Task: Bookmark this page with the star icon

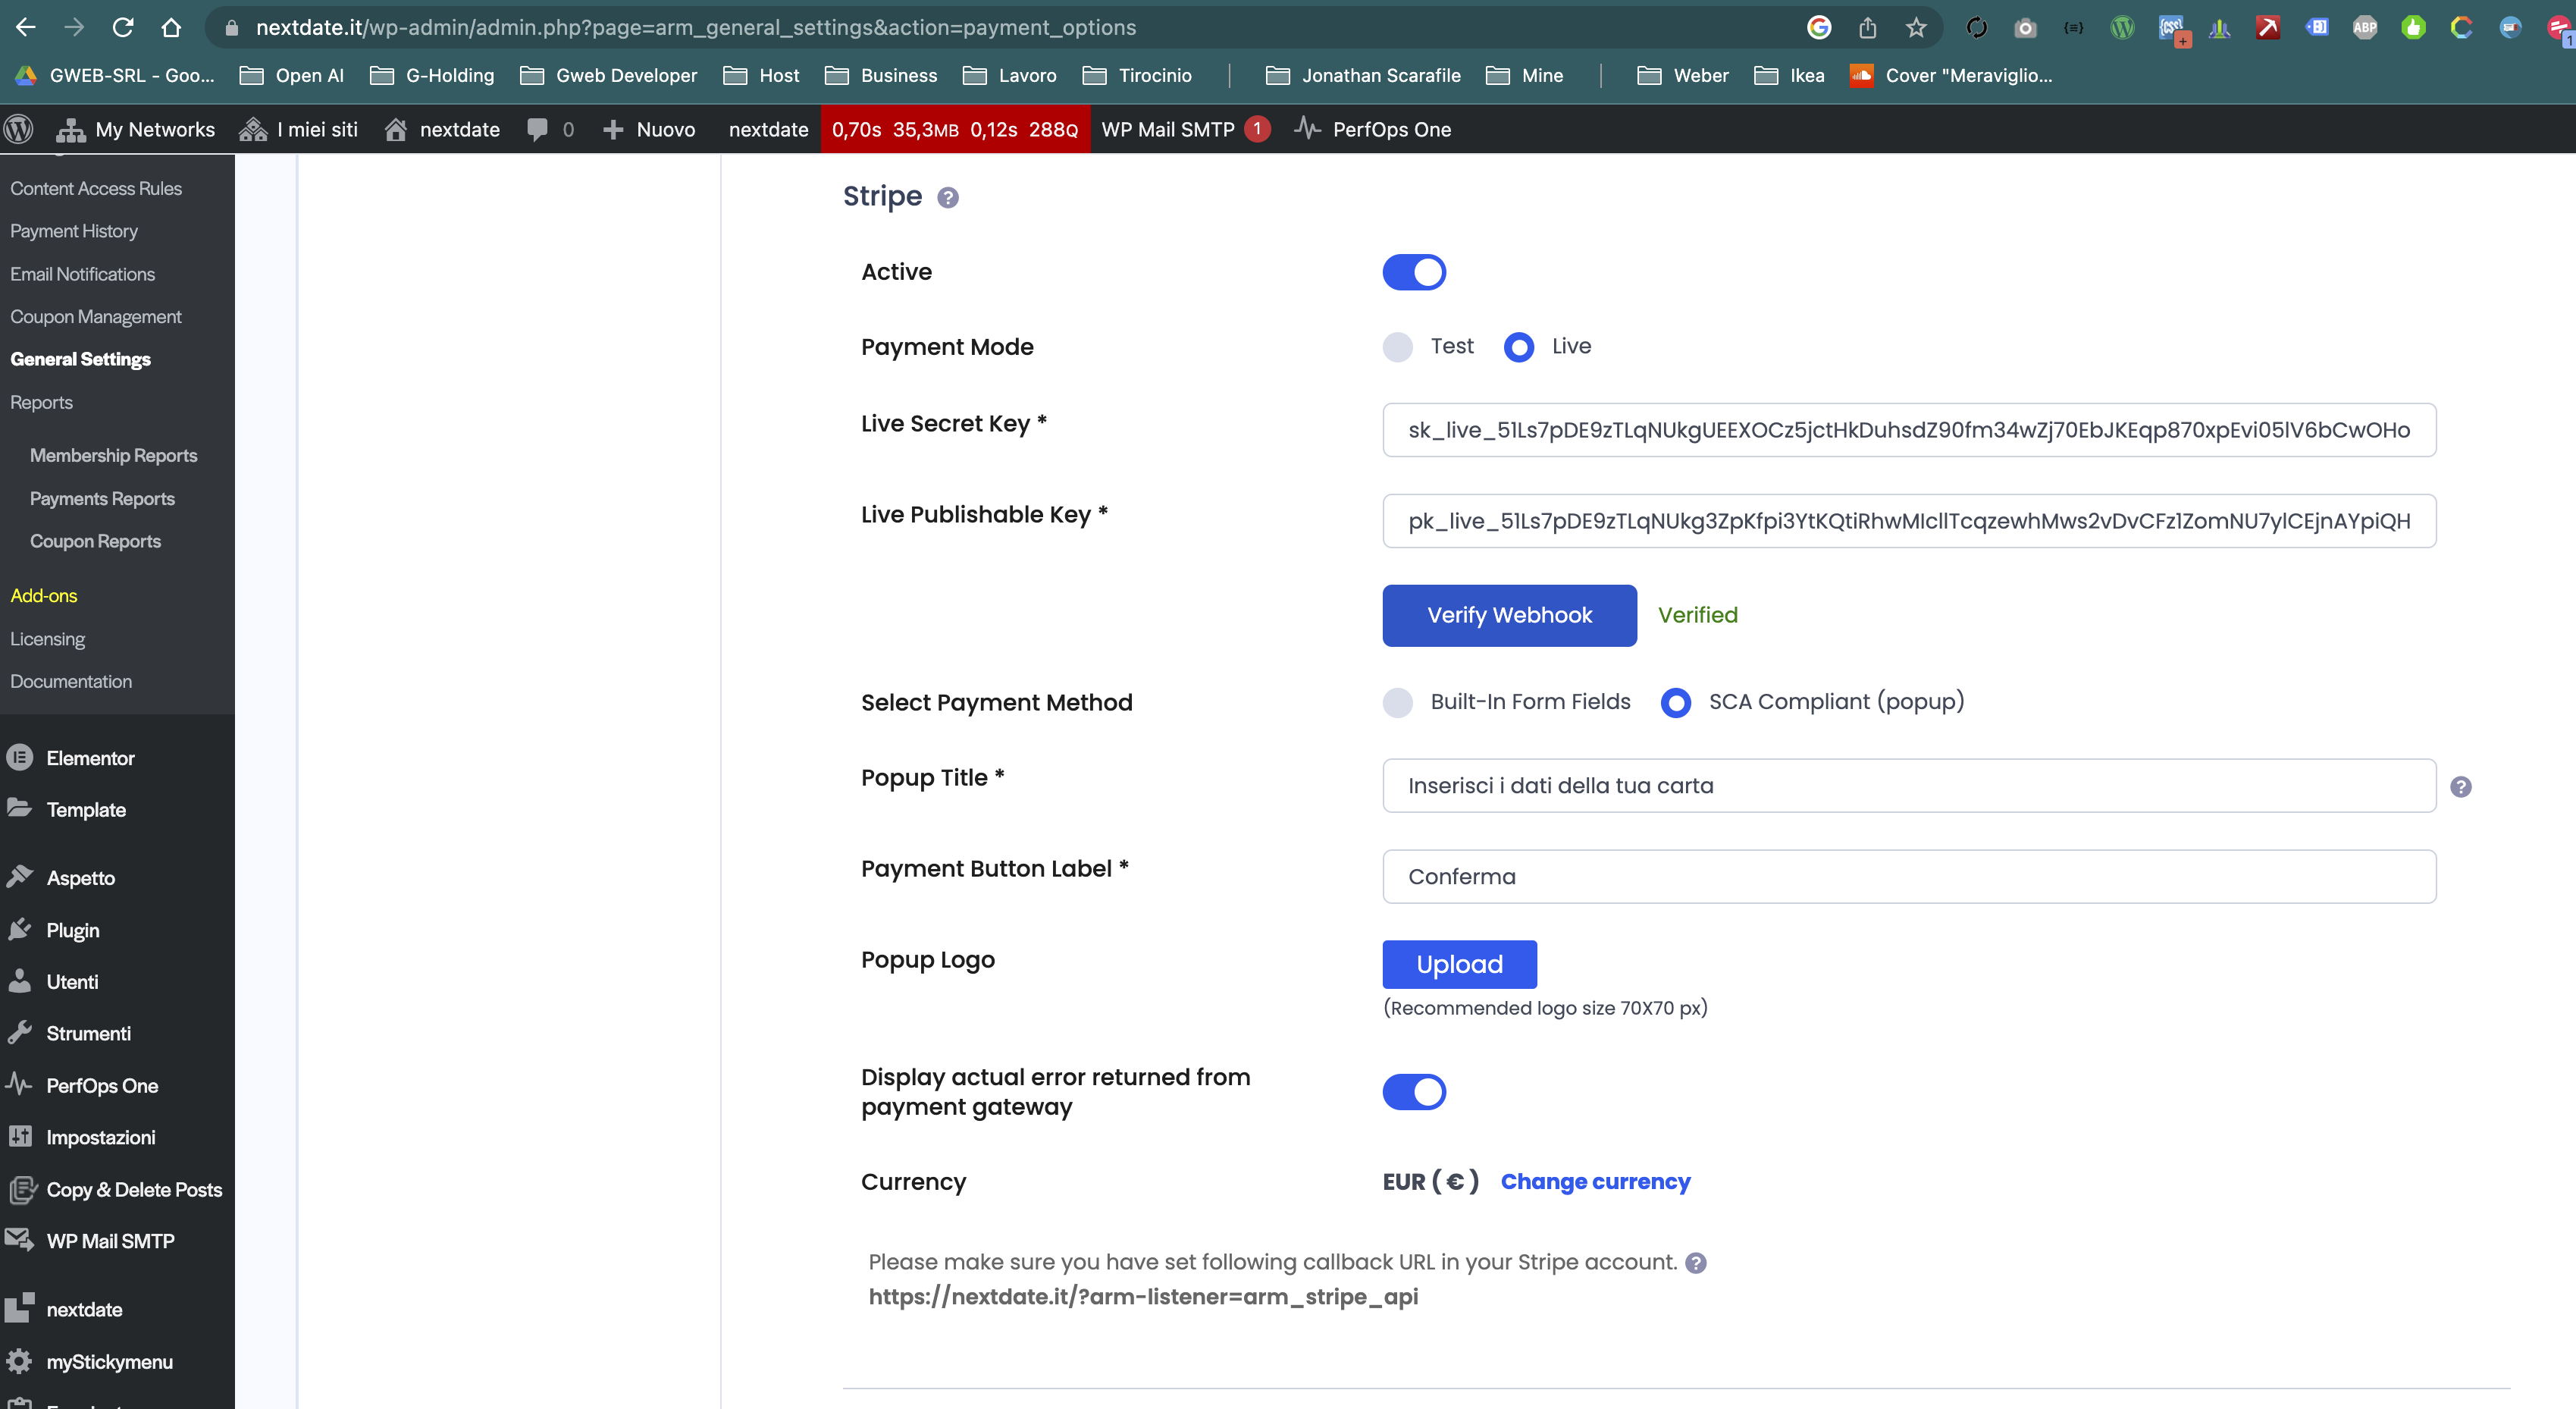Action: 1915,27
